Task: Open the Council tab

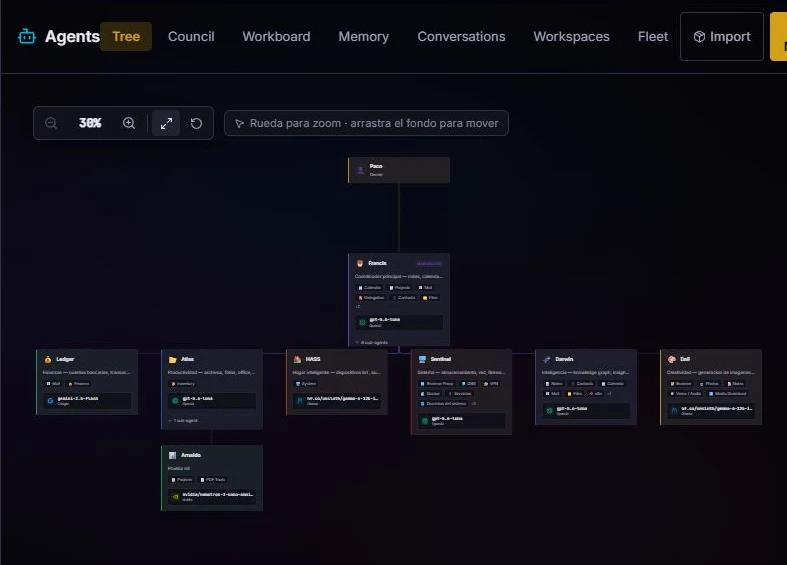Action: coord(191,37)
